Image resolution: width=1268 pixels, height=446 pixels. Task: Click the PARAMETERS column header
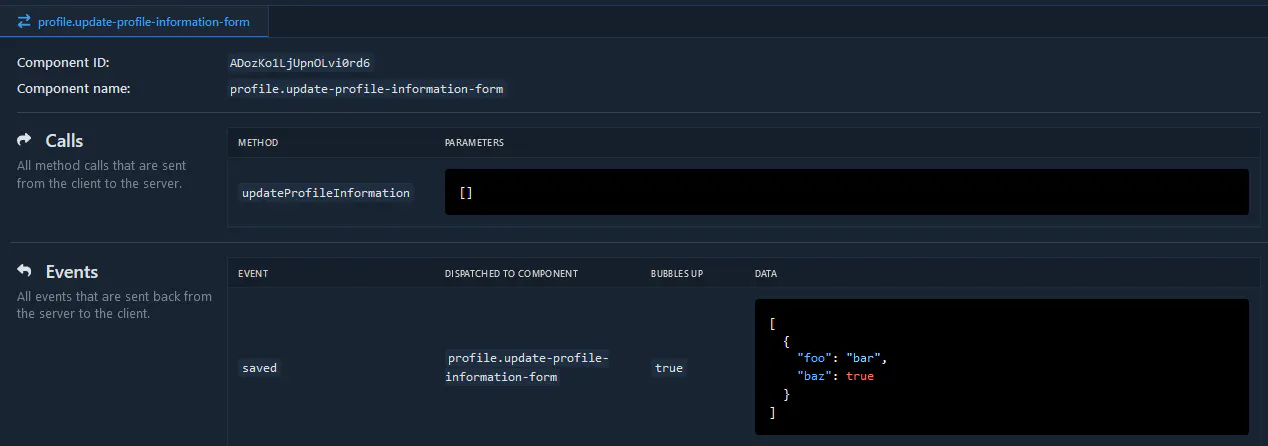click(x=474, y=143)
